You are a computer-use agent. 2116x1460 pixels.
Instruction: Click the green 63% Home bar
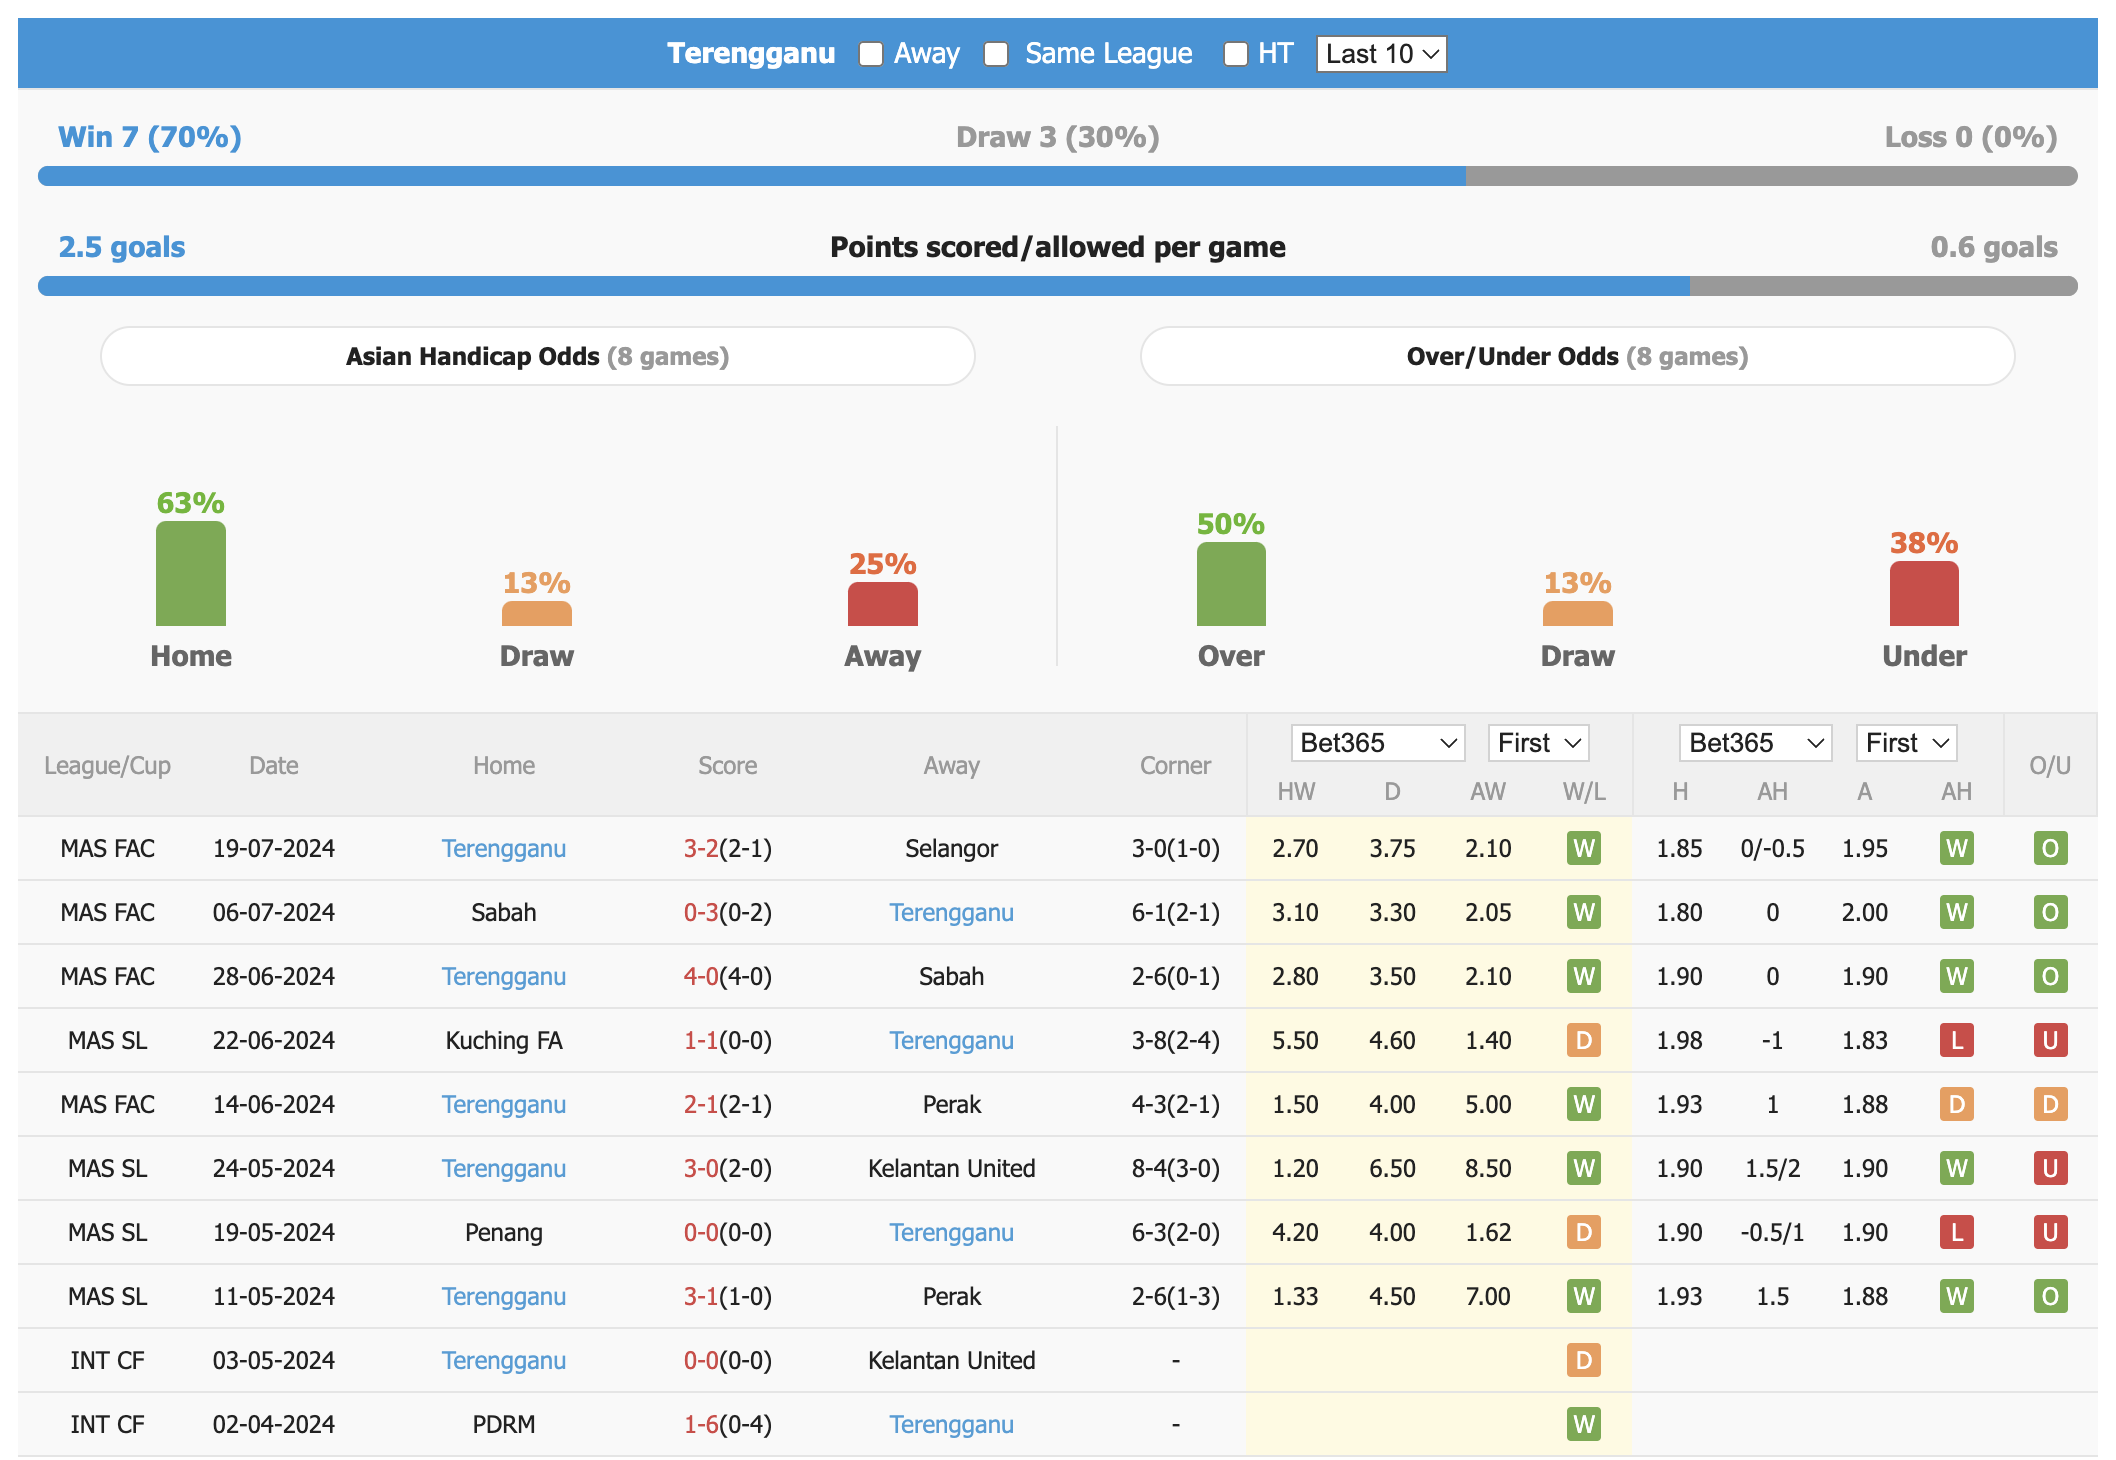pos(191,574)
